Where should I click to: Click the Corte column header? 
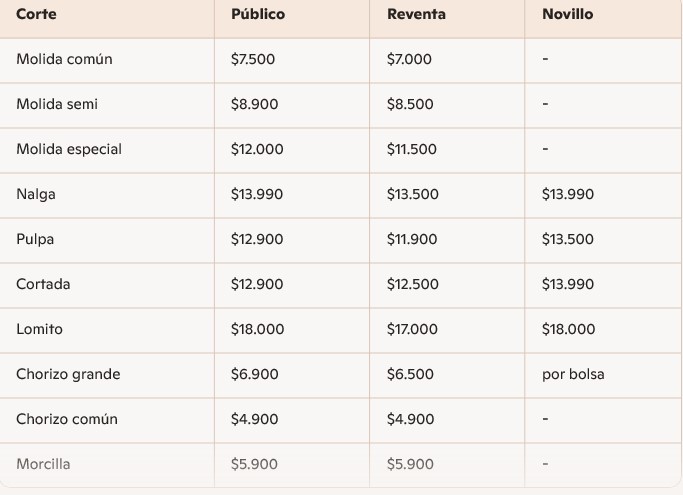tap(36, 14)
